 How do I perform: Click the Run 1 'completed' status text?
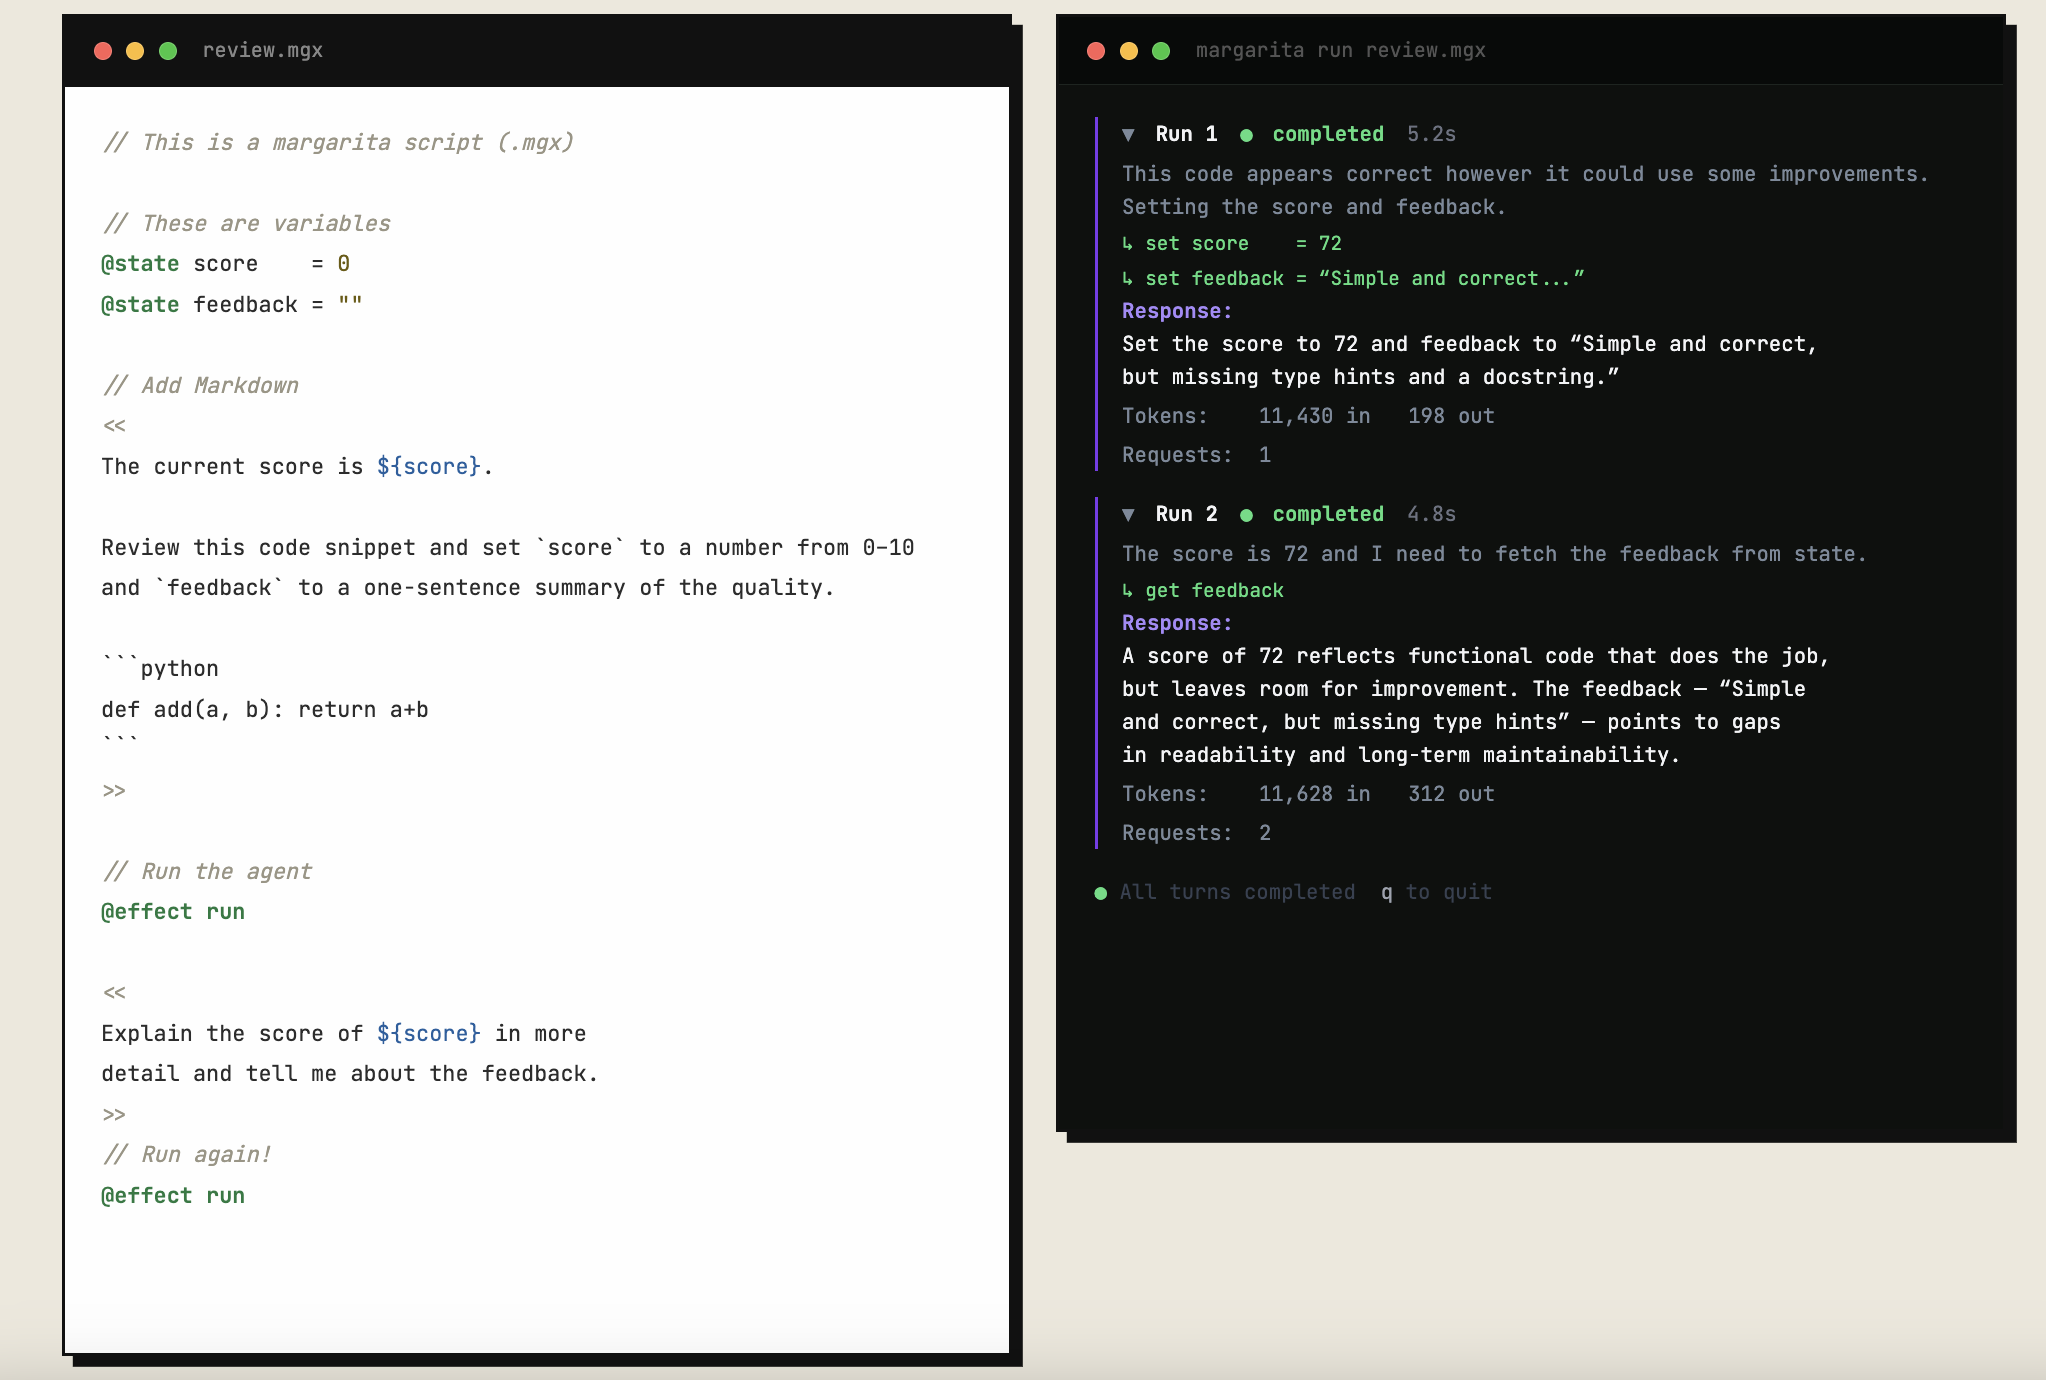point(1328,134)
